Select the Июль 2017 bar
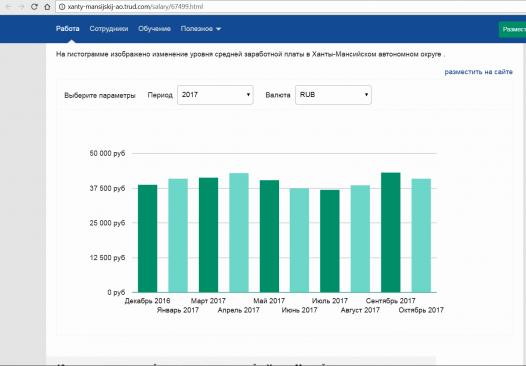 tap(330, 241)
